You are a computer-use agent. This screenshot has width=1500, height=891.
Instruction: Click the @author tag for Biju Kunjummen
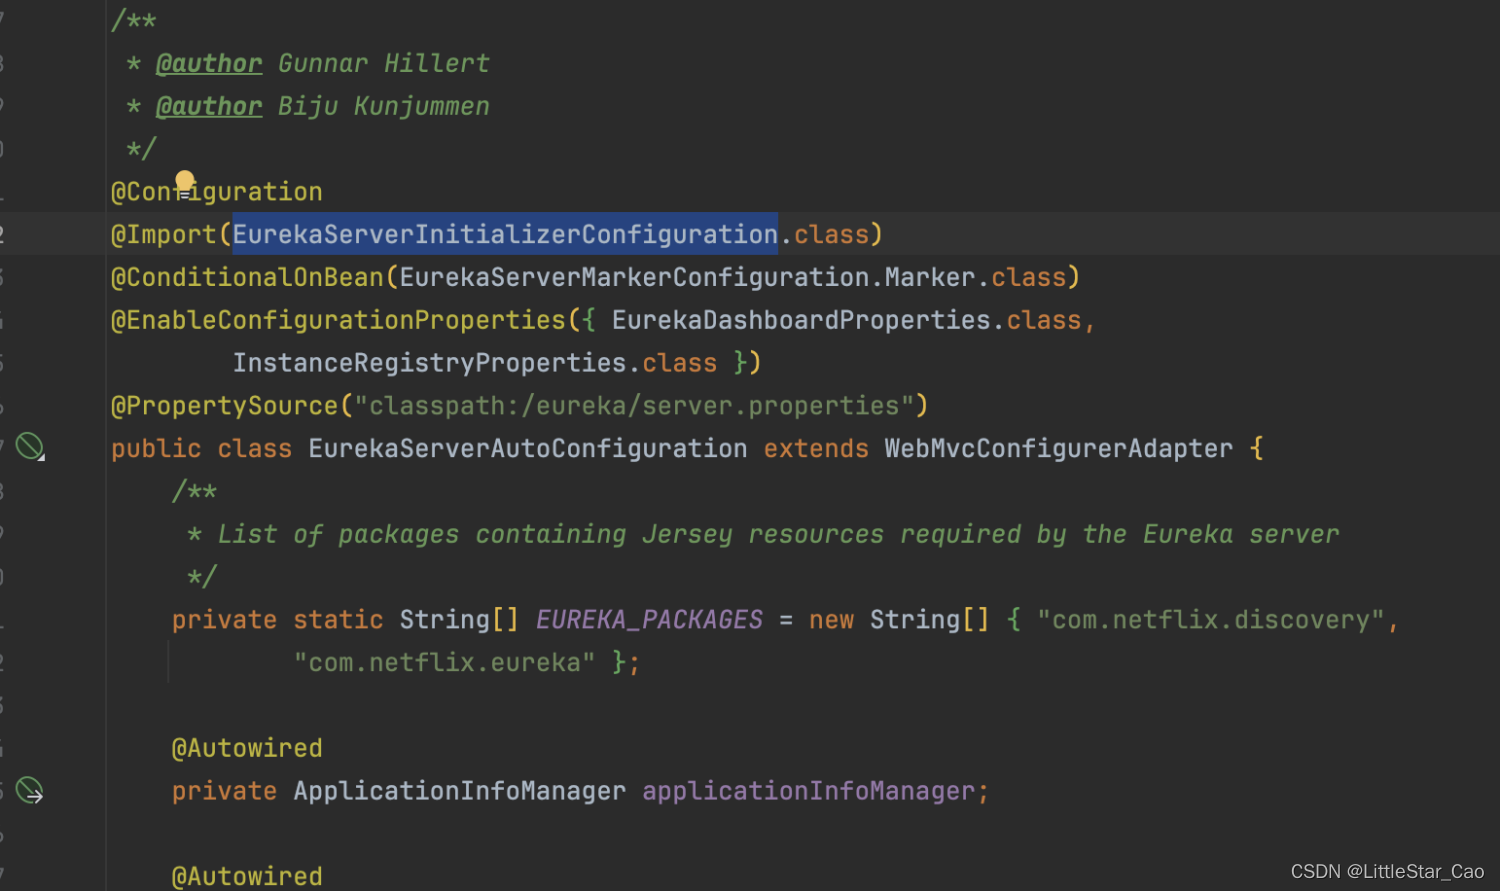click(209, 106)
